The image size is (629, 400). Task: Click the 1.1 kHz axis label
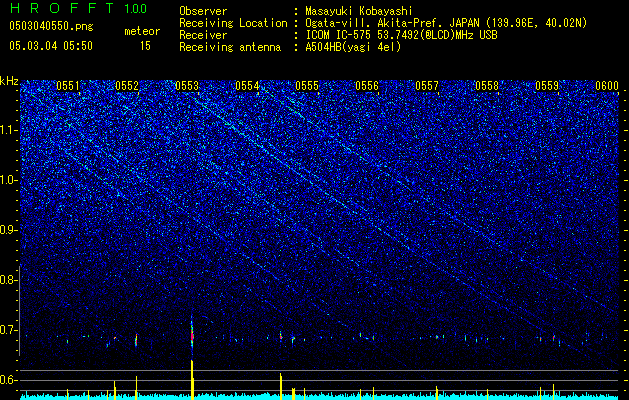point(9,130)
